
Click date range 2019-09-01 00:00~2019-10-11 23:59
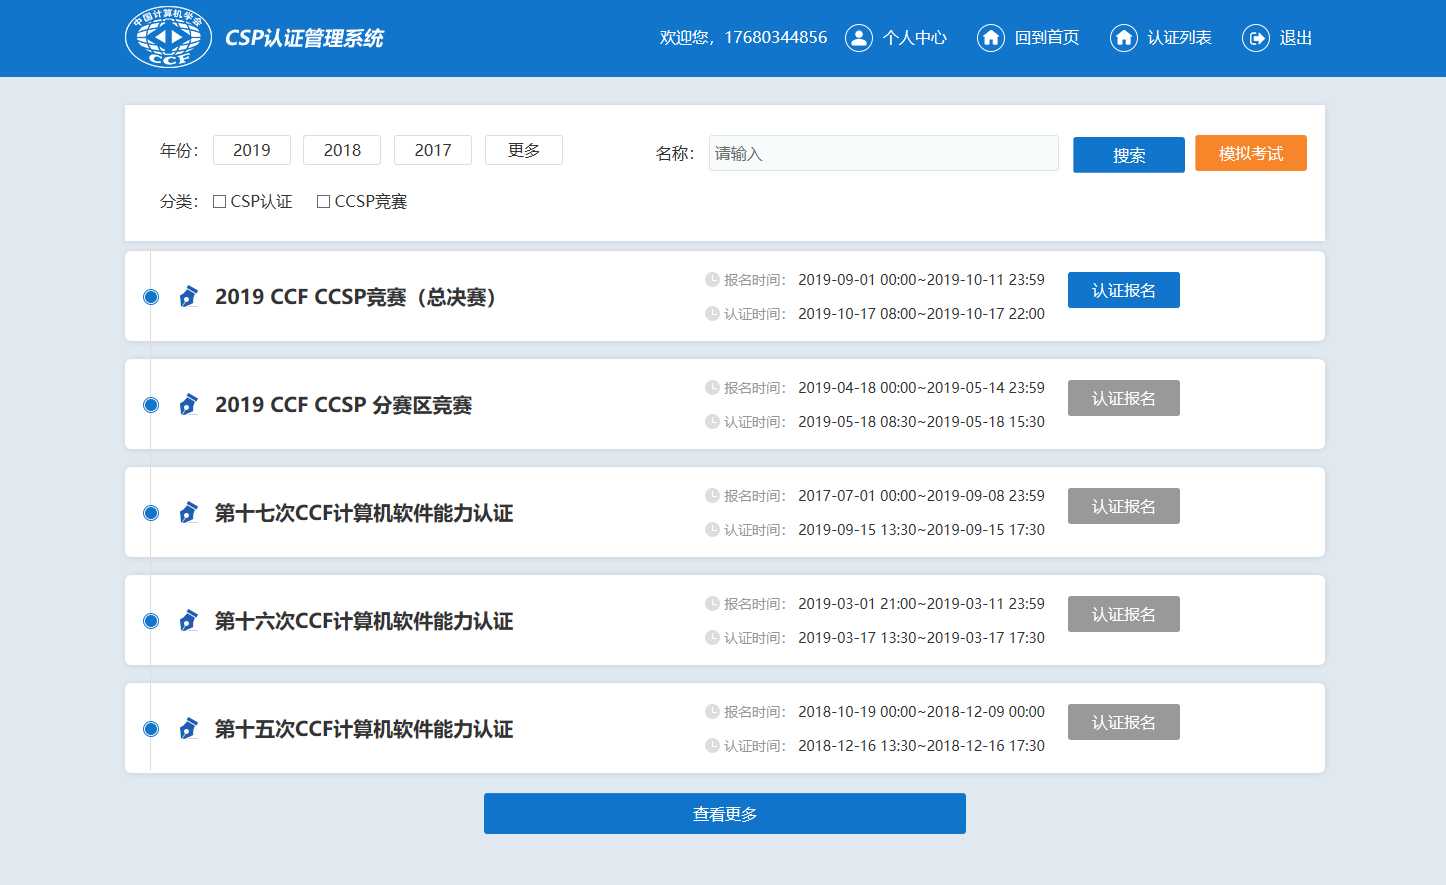tap(921, 280)
